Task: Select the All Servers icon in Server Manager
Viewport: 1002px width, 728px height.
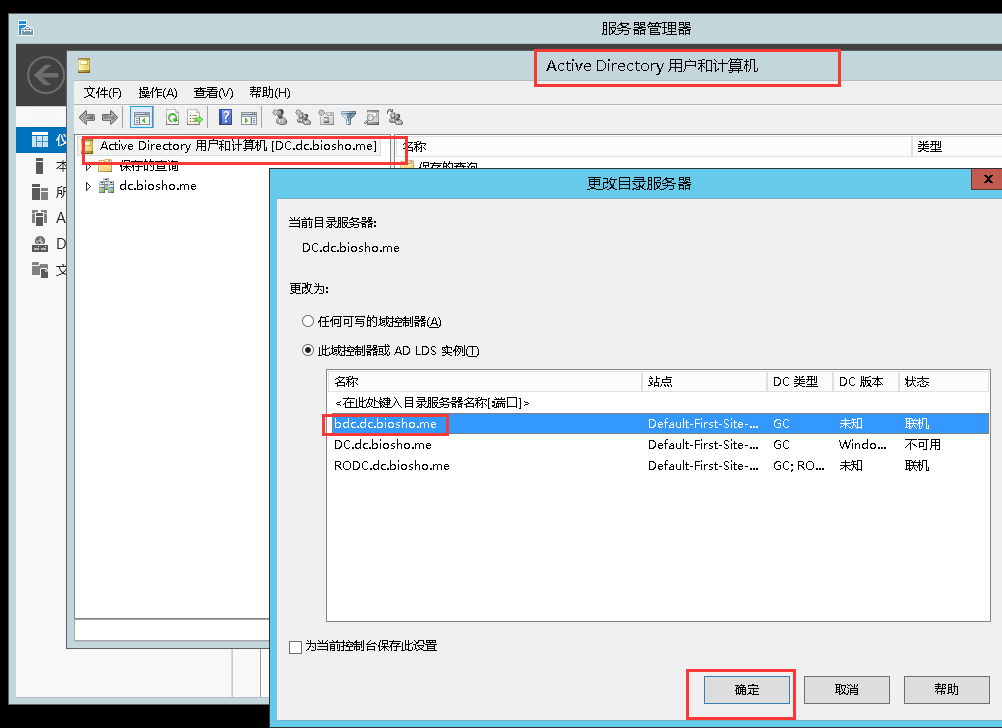Action: (40, 192)
